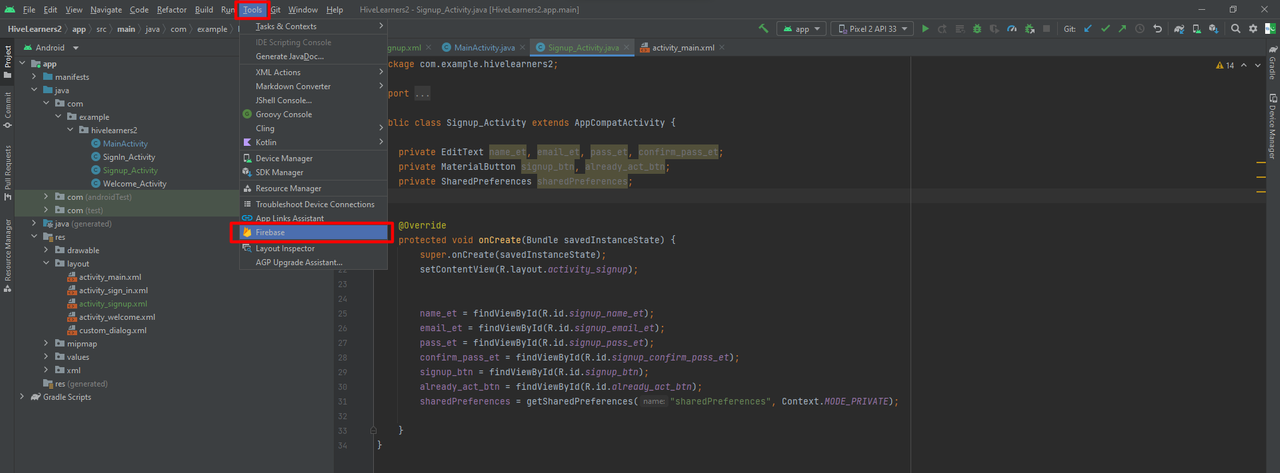Image resolution: width=1280 pixels, height=473 pixels.
Task: Expand the mipmap folder
Action: (47, 343)
